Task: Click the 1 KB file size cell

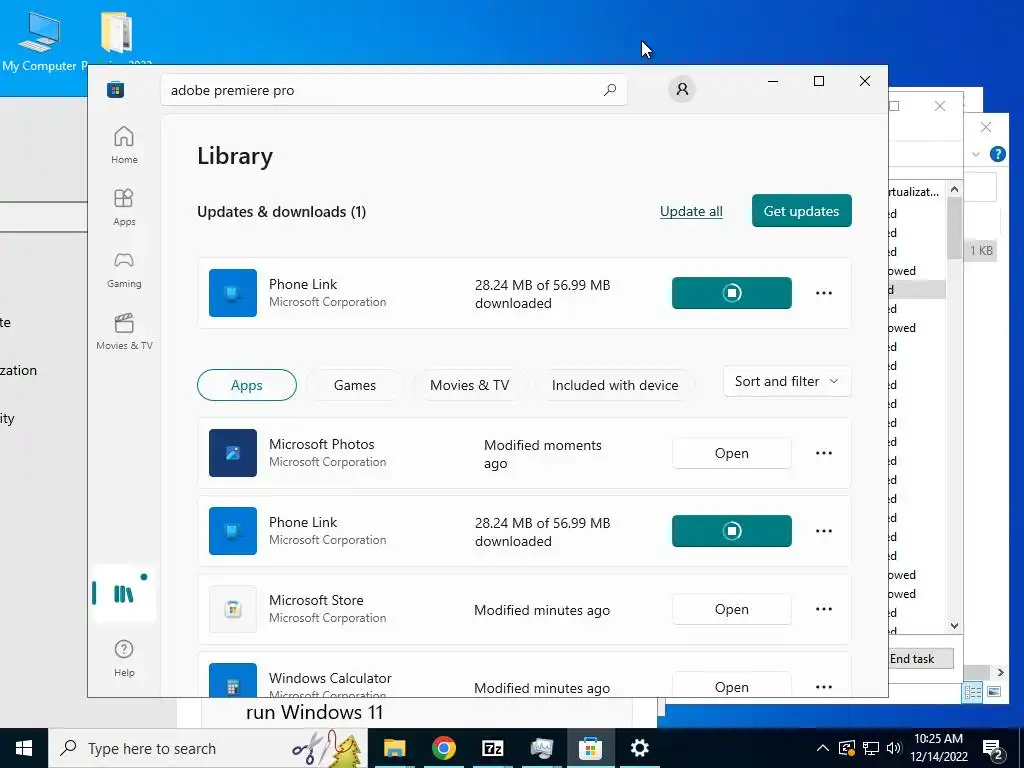Action: click(981, 250)
